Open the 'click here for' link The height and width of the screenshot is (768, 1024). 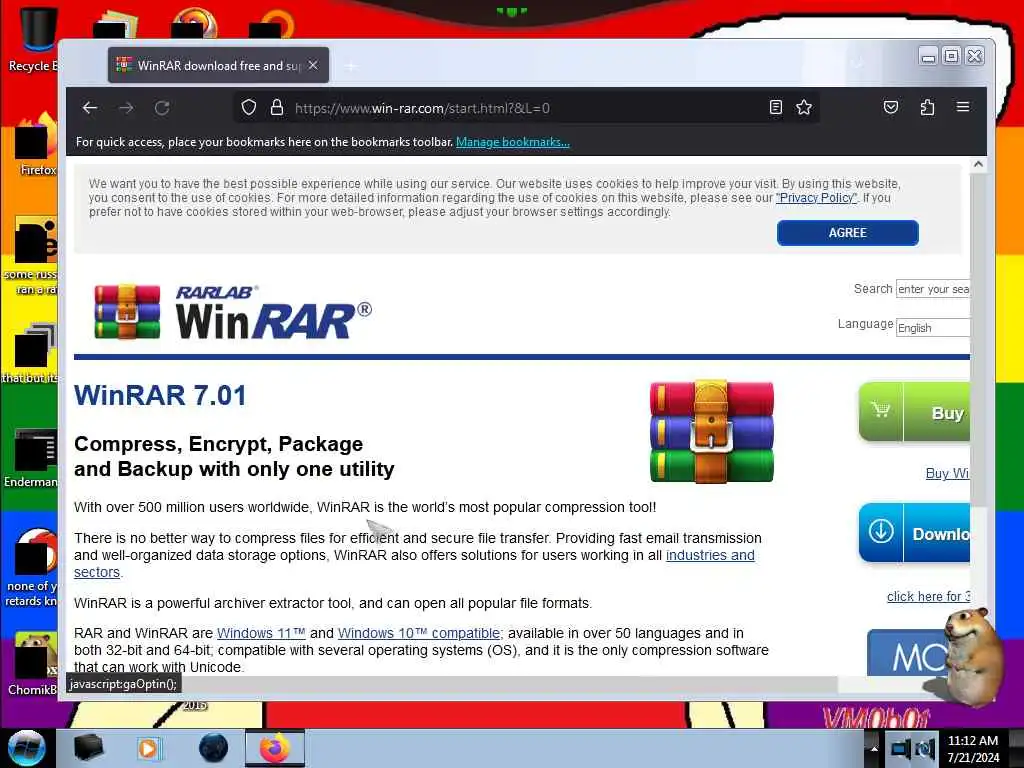pyautogui.click(x=928, y=596)
